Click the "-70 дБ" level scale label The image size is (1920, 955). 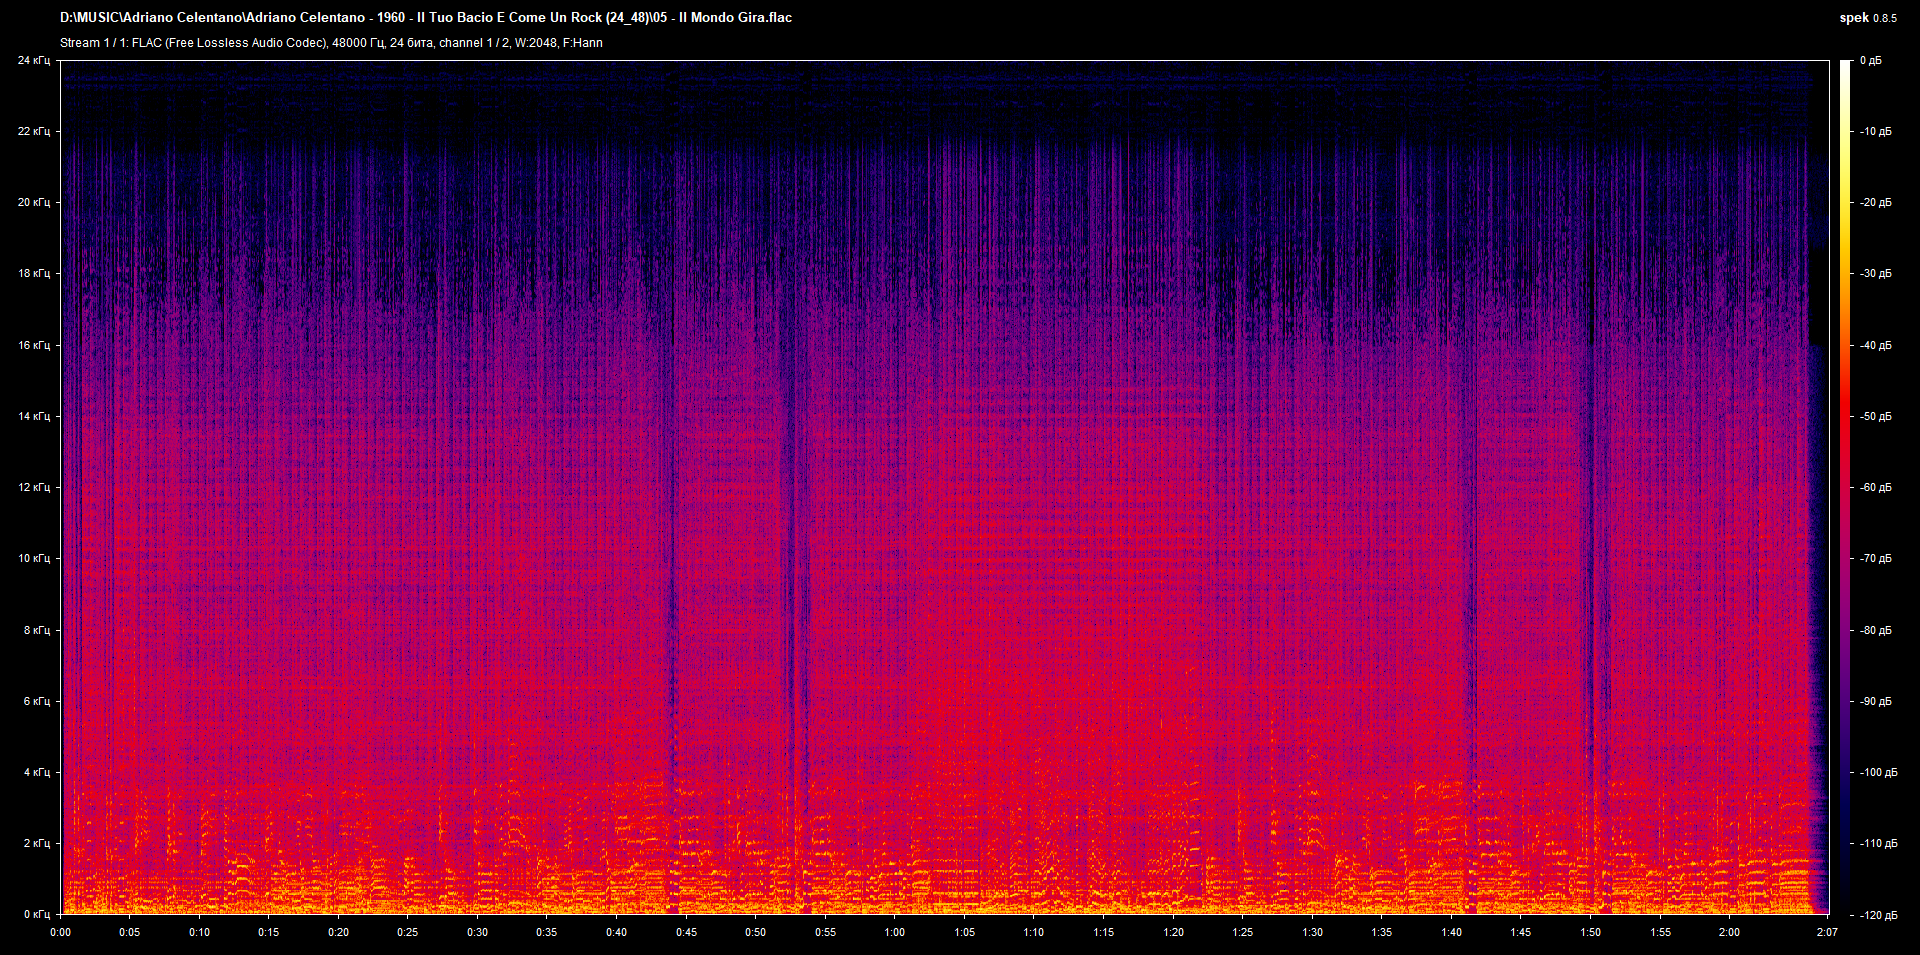(x=1875, y=559)
